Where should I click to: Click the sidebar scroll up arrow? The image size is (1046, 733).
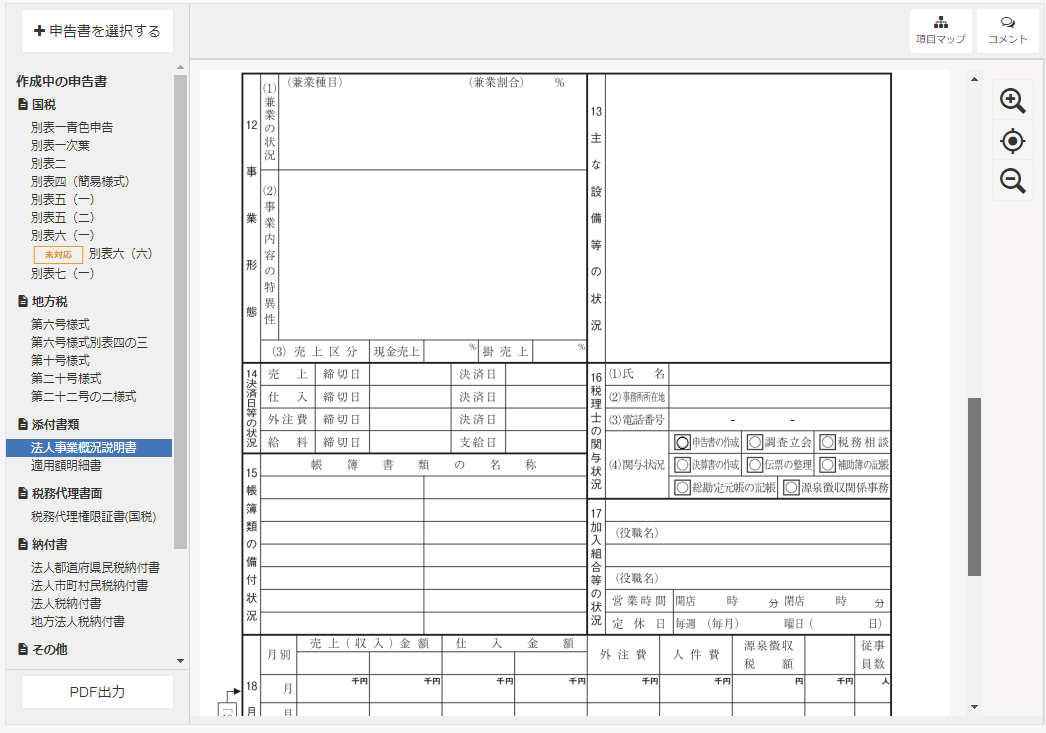[x=180, y=67]
